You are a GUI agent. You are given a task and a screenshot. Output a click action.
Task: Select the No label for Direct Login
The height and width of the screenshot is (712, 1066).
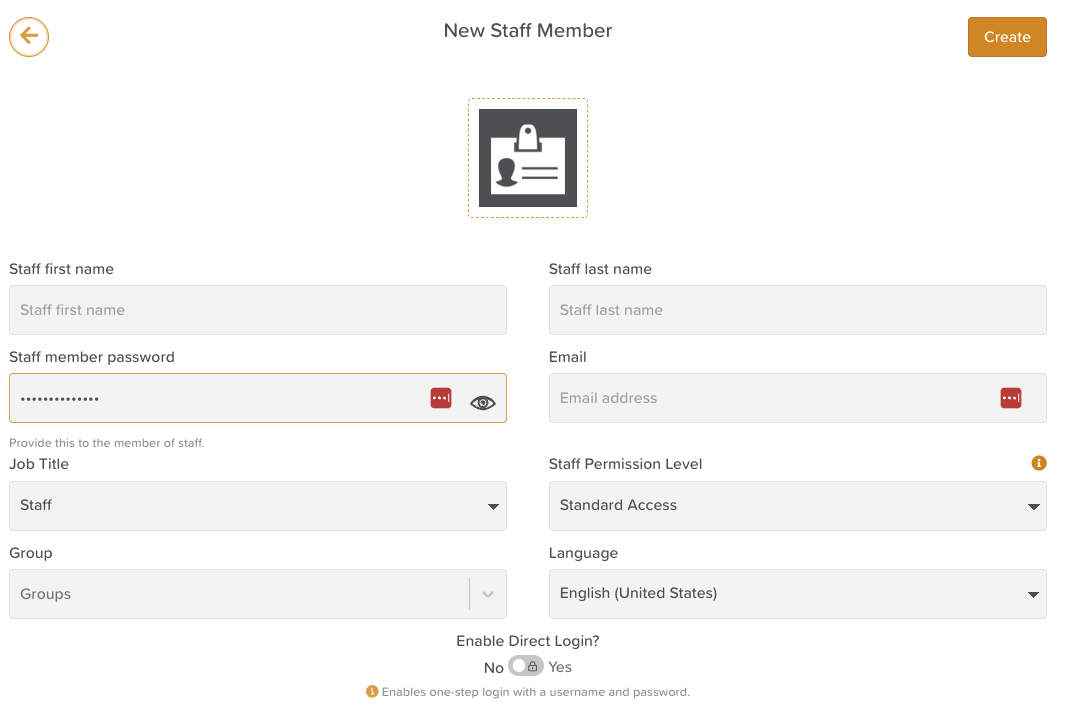[493, 667]
